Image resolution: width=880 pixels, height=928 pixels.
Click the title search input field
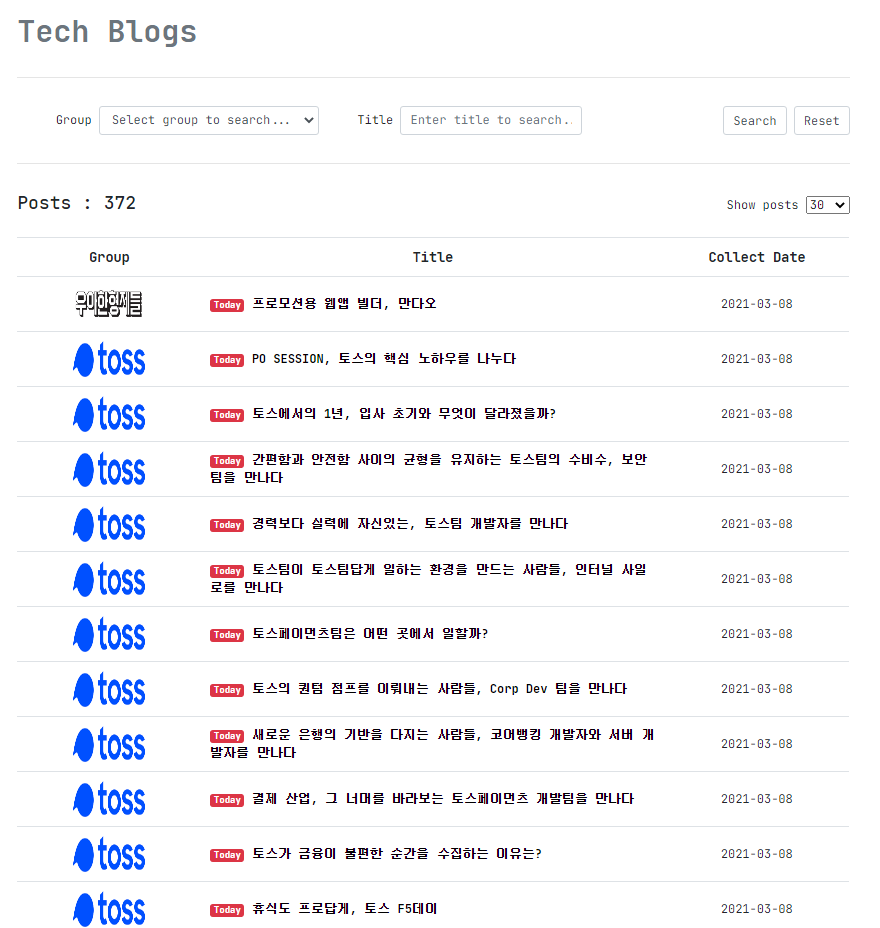tap(491, 121)
